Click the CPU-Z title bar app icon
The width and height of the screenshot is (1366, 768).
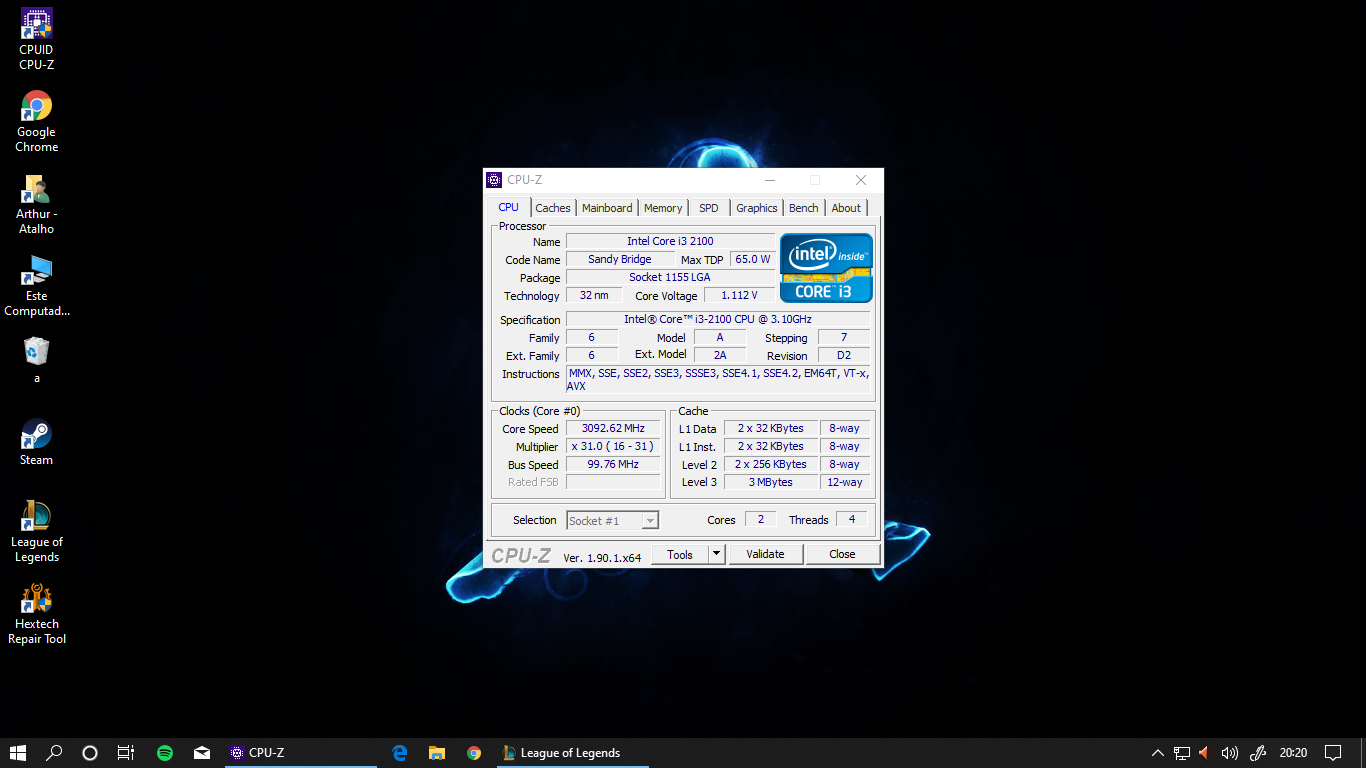[x=494, y=180]
